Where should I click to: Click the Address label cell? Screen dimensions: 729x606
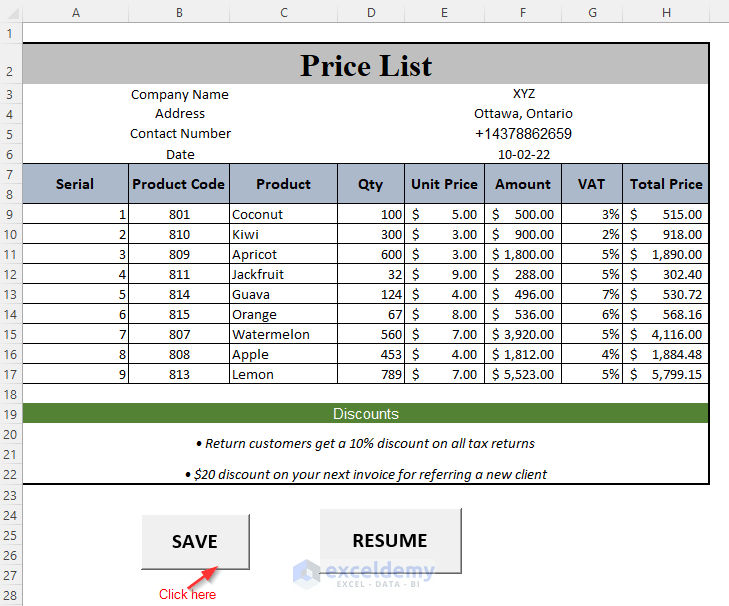click(179, 113)
